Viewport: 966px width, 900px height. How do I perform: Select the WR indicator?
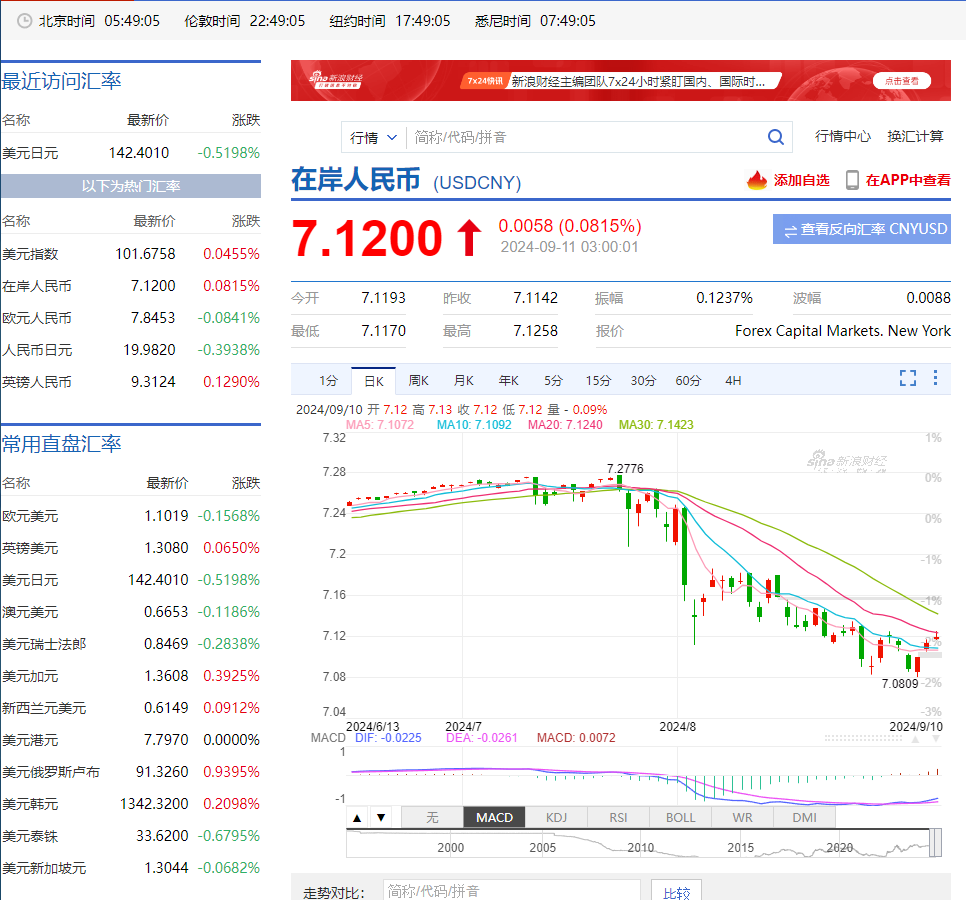(x=742, y=817)
